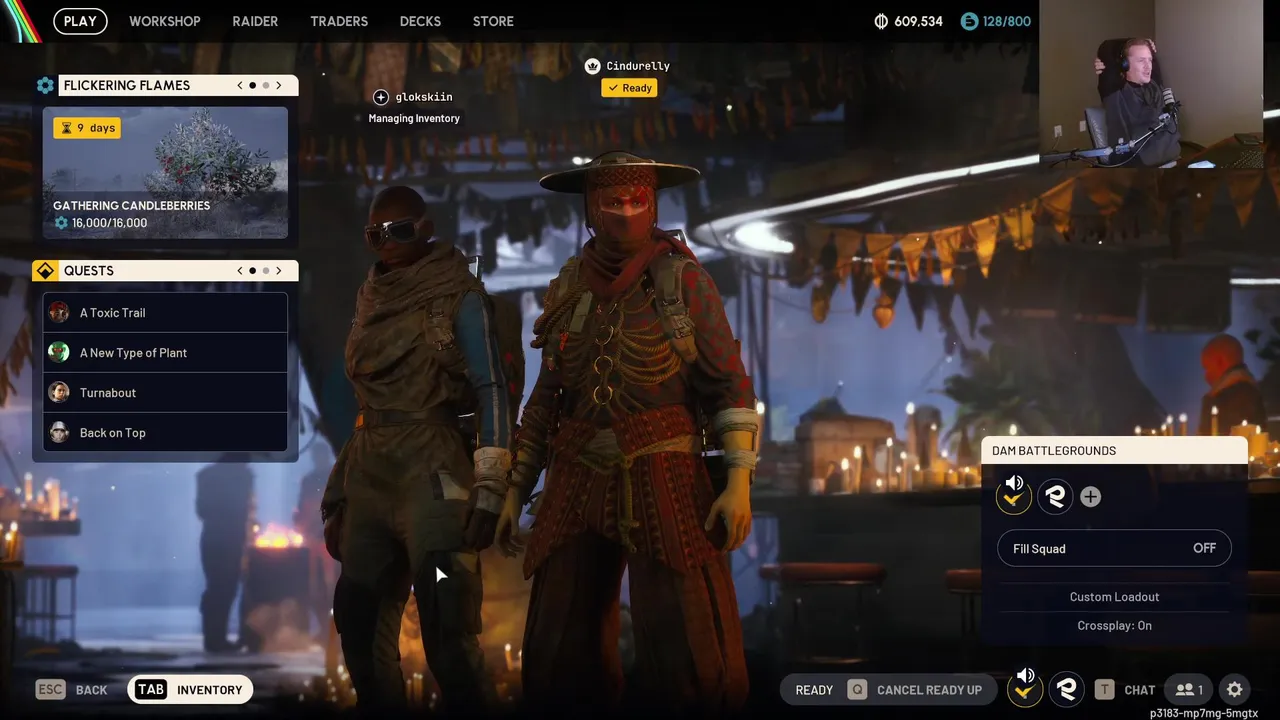Click the Quests diamond header icon
This screenshot has height=720, width=1280.
click(x=45, y=271)
